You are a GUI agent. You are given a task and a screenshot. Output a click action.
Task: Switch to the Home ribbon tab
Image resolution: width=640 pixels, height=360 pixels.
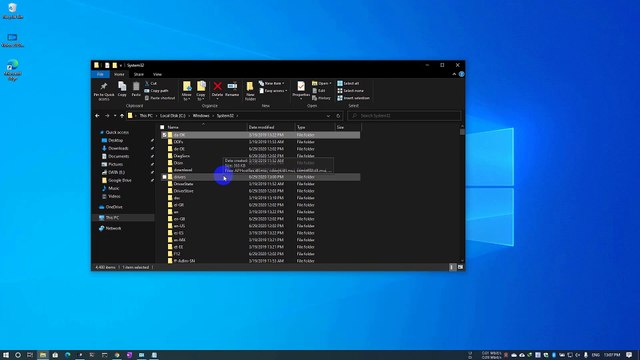(x=119, y=74)
